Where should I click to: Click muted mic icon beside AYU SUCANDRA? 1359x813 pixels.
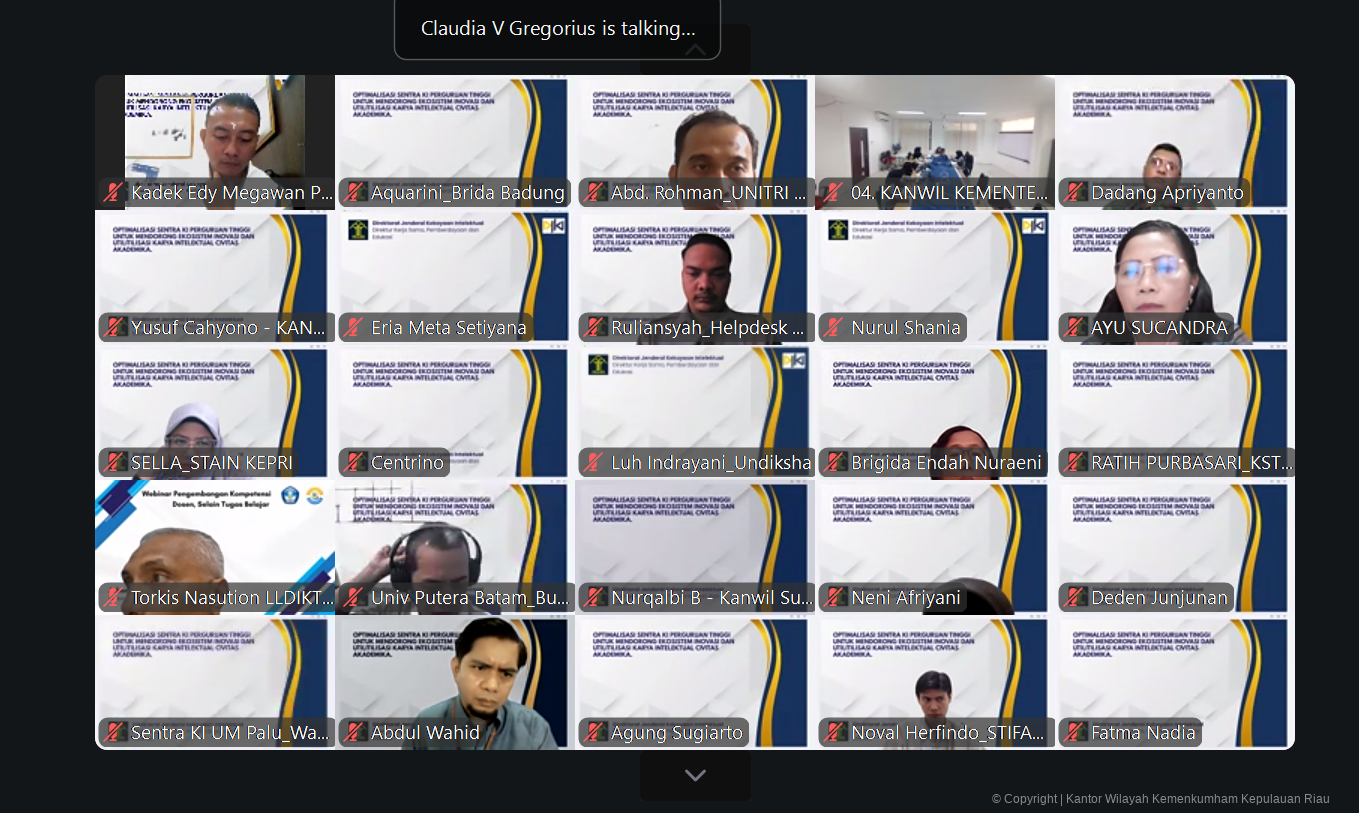[x=1075, y=328]
